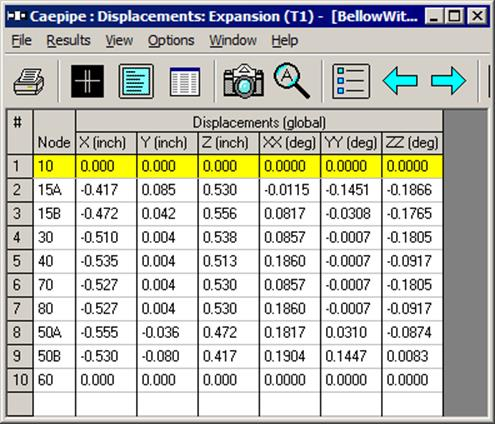Click the magnifying glass find icon
Viewport: 495px width, 424px height.
tap(291, 81)
